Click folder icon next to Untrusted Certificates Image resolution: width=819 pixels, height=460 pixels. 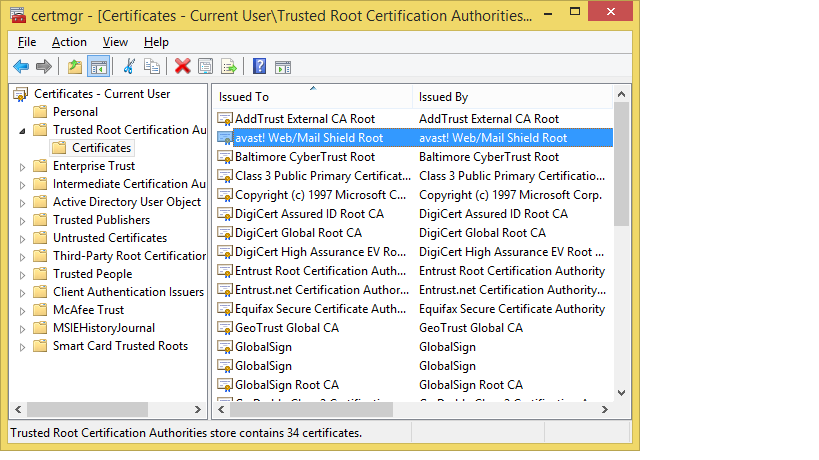(x=40, y=238)
